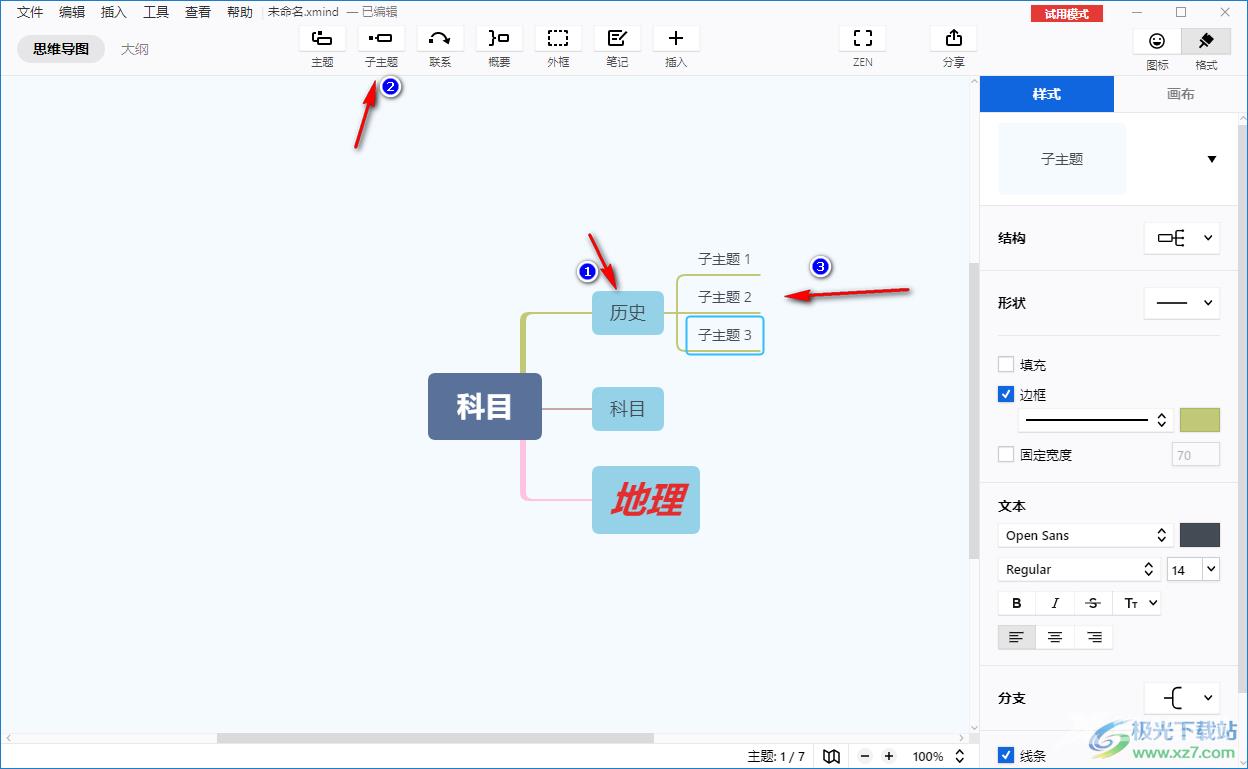
Task: Open the text case (Tт) dropdown
Action: (x=1137, y=603)
